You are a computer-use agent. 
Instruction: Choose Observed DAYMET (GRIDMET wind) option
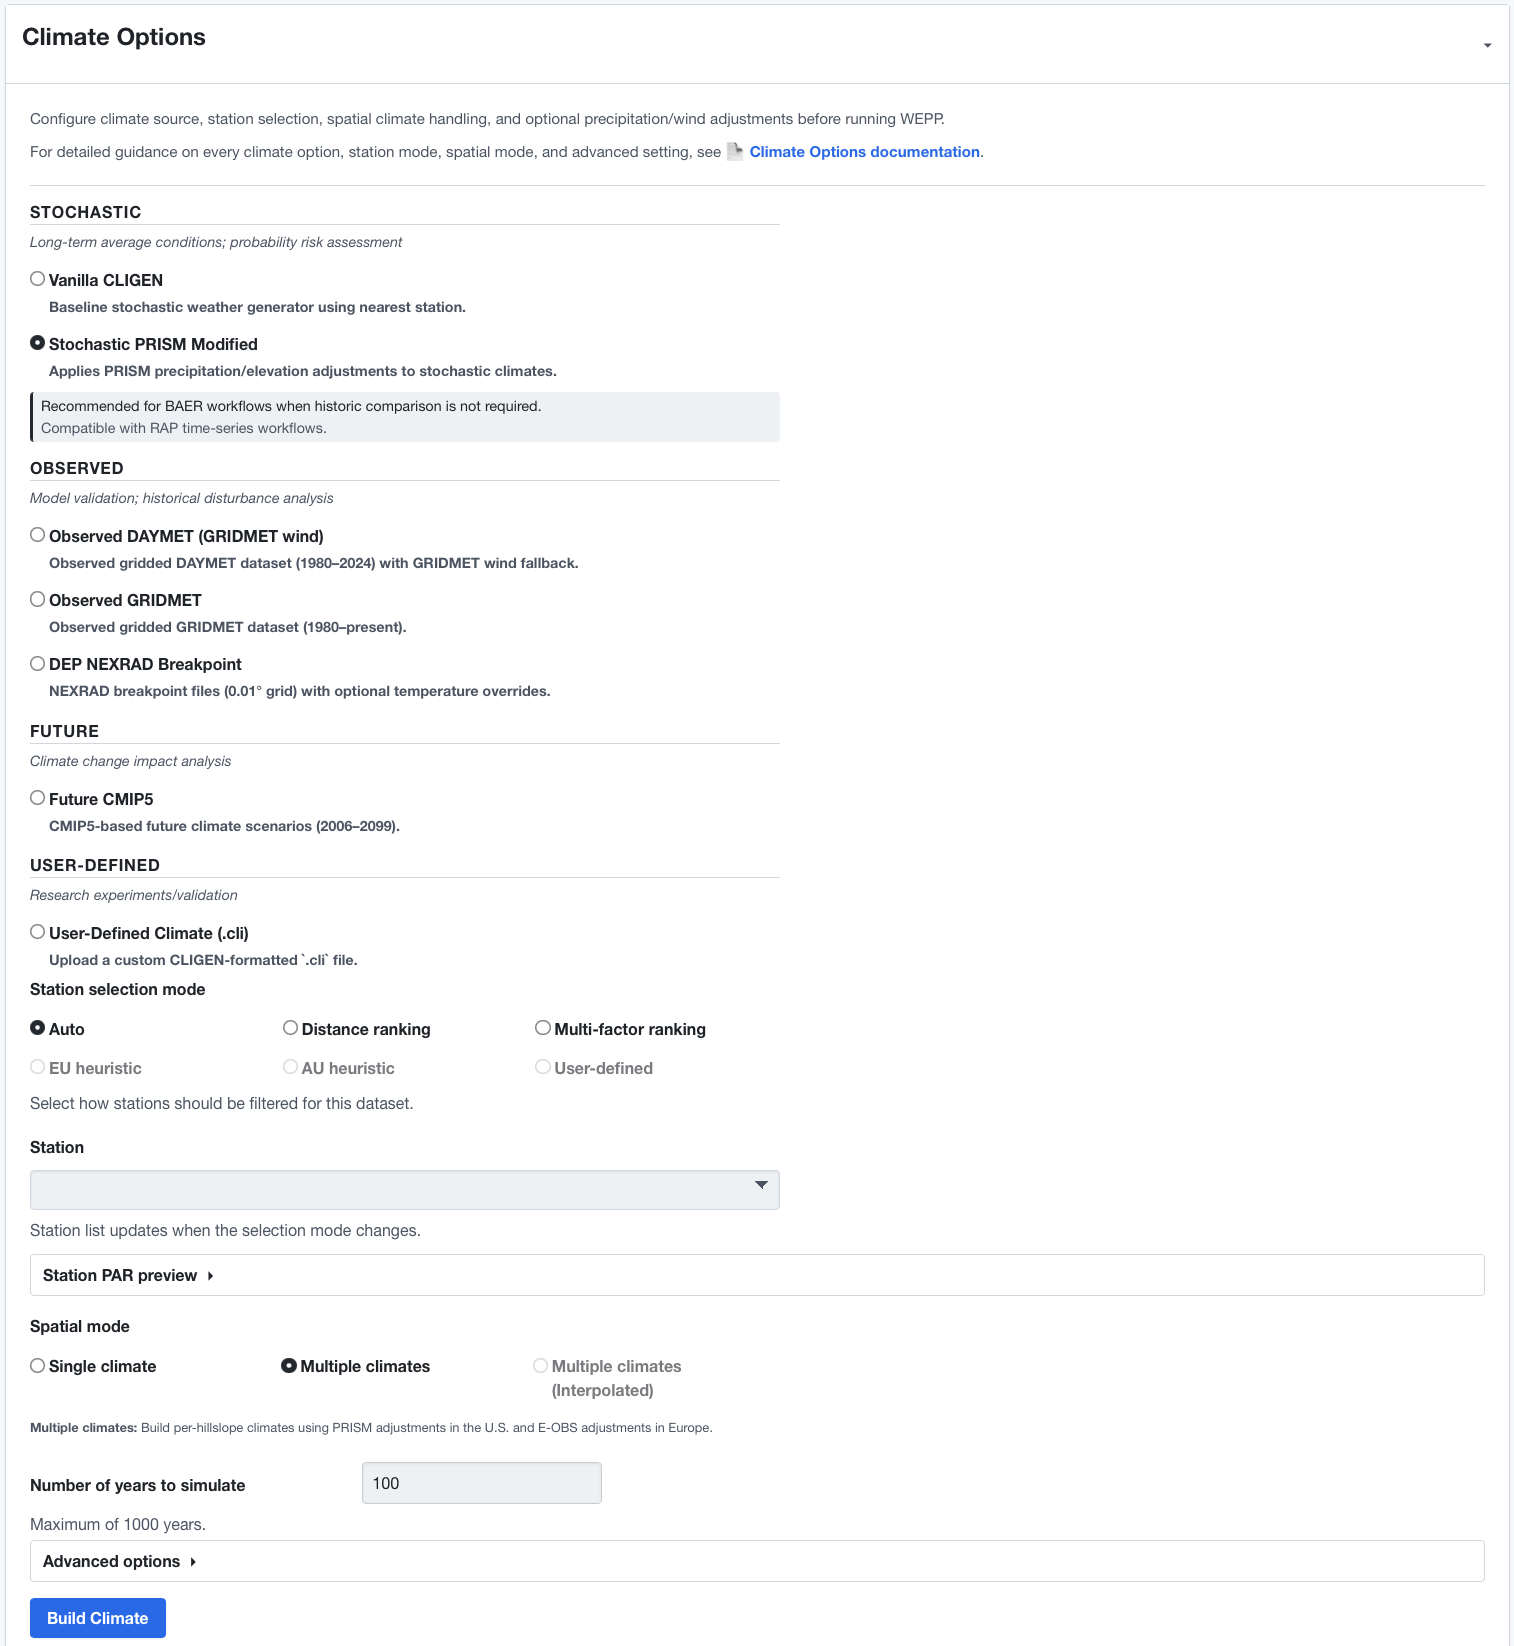pyautogui.click(x=38, y=535)
